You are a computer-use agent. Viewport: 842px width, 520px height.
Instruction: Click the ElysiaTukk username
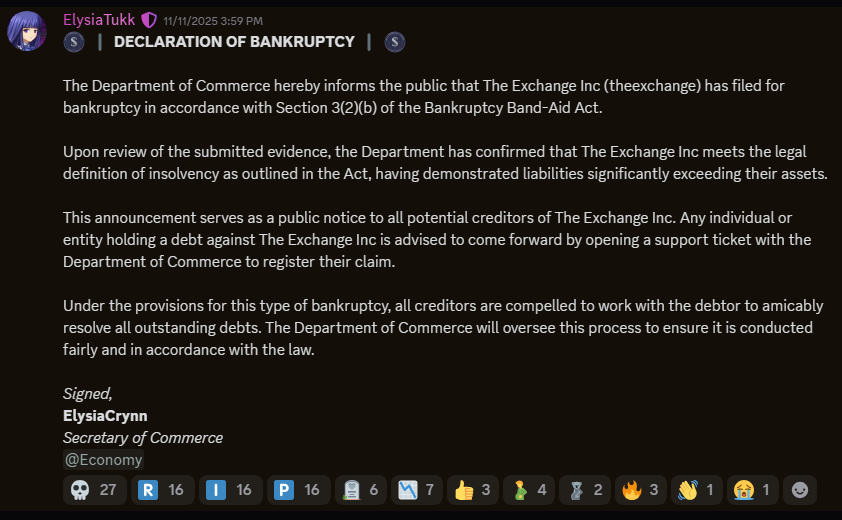[x=98, y=19]
